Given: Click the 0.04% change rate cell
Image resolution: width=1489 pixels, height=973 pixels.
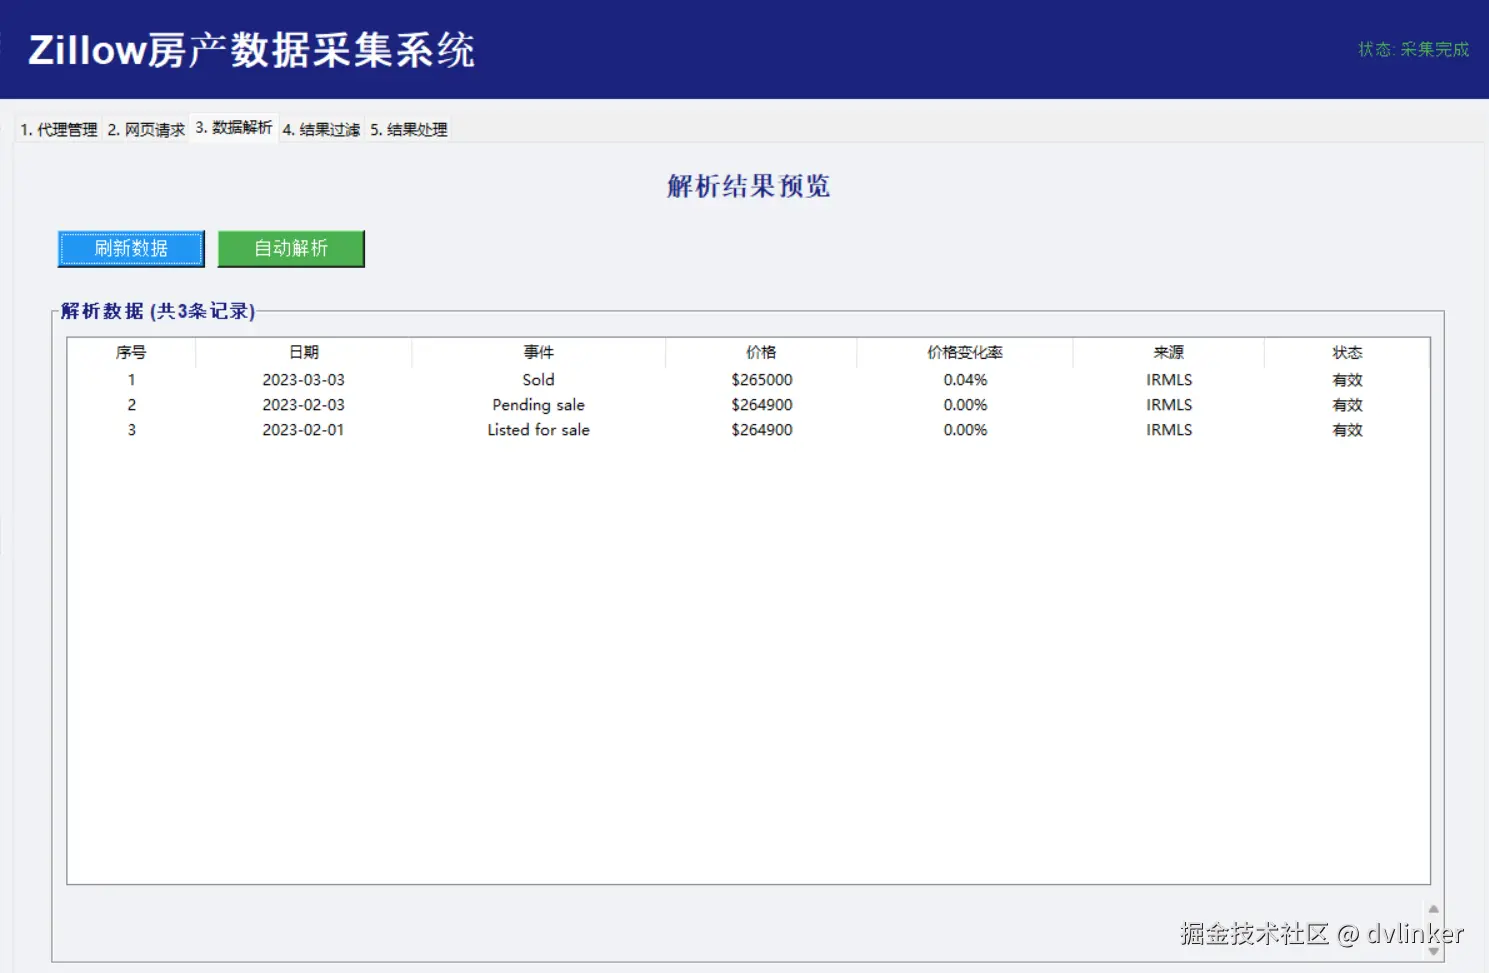Looking at the screenshot, I should (x=965, y=380).
